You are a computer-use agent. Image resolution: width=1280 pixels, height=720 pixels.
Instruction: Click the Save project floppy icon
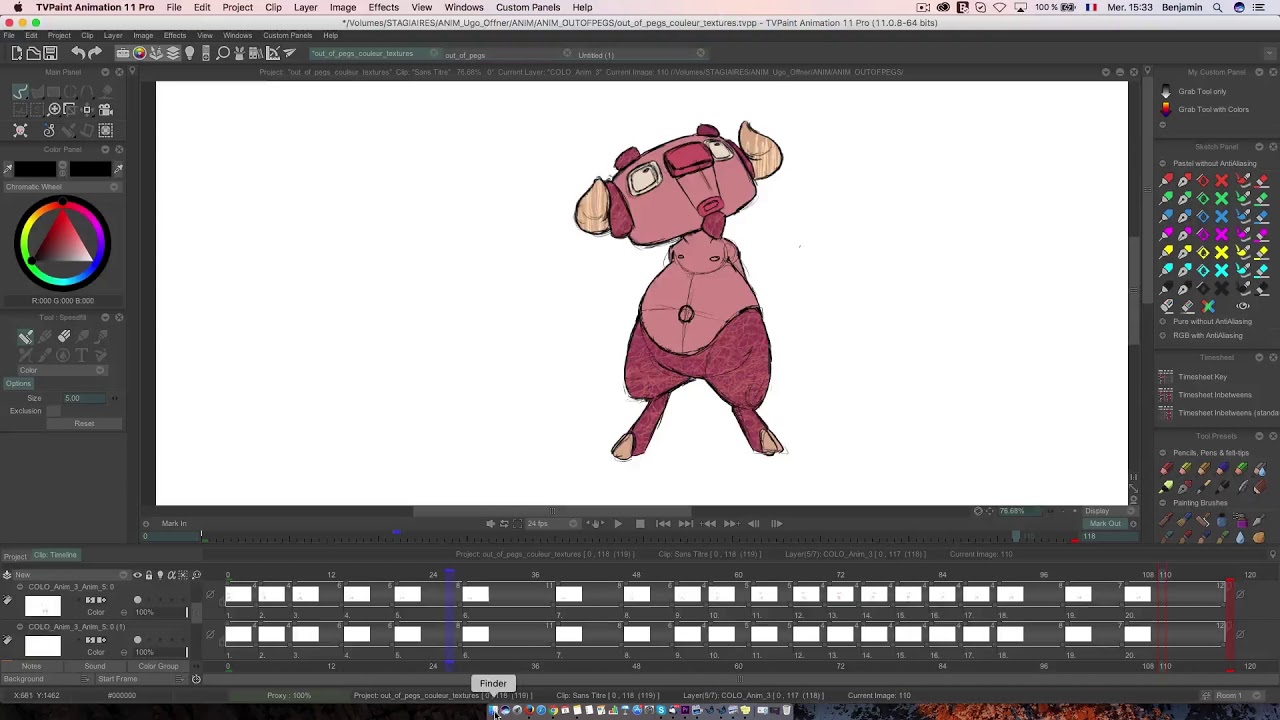coord(51,53)
